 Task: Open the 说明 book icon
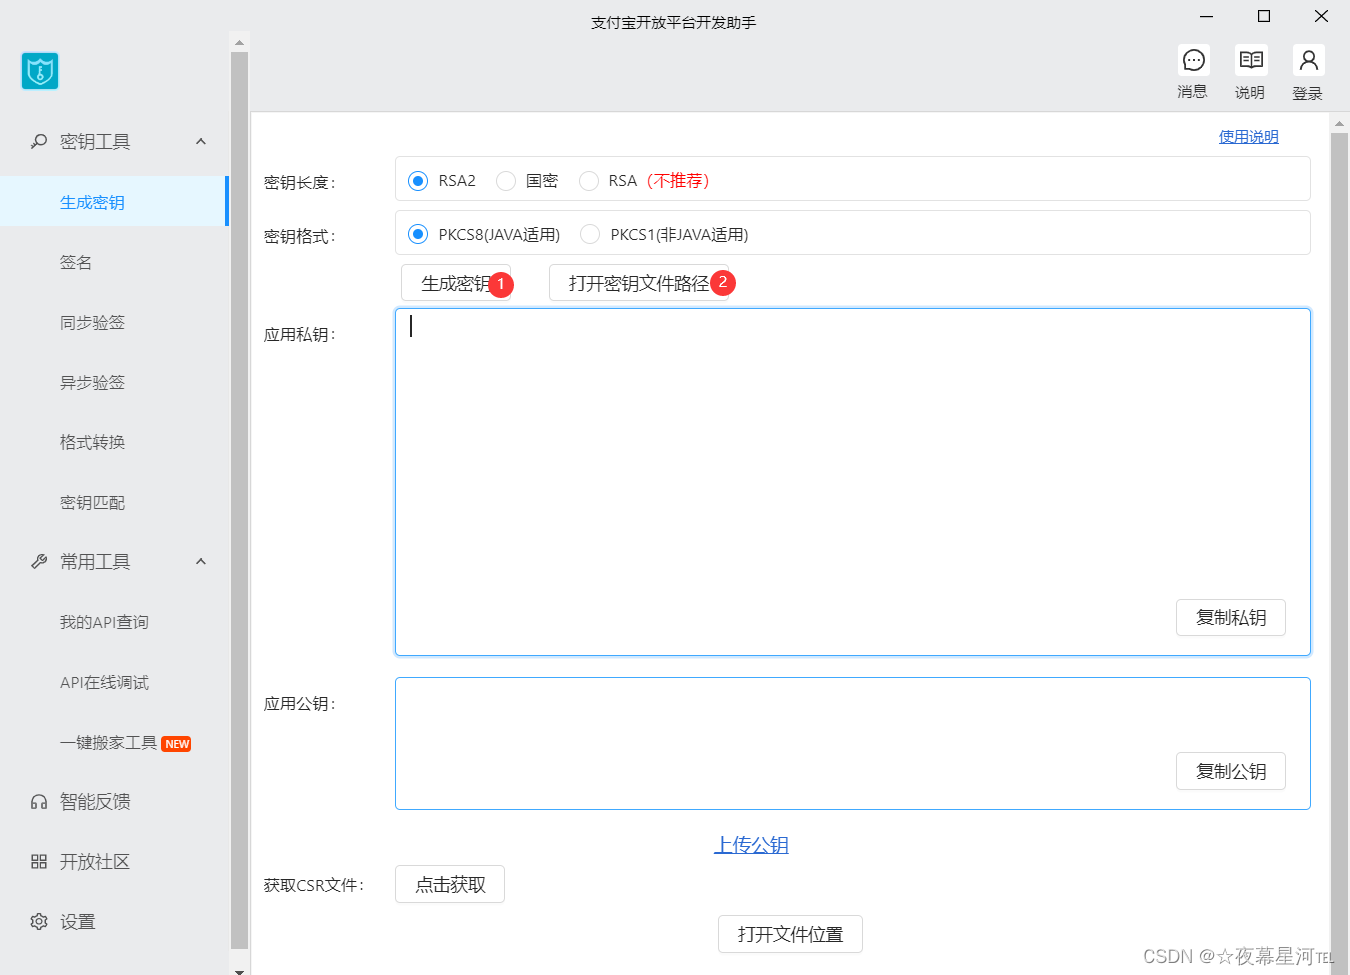(x=1250, y=60)
